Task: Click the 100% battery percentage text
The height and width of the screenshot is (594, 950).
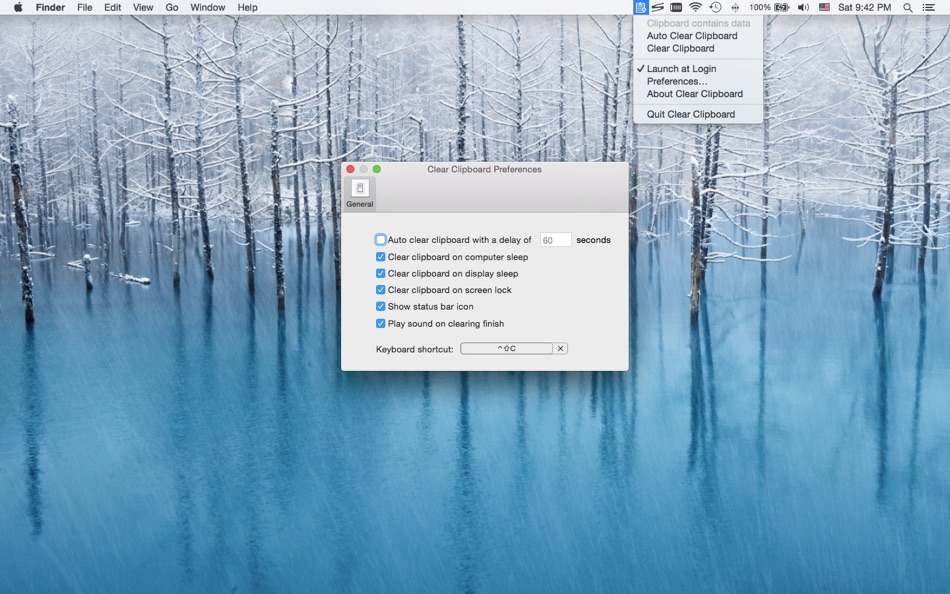Action: 760,7
